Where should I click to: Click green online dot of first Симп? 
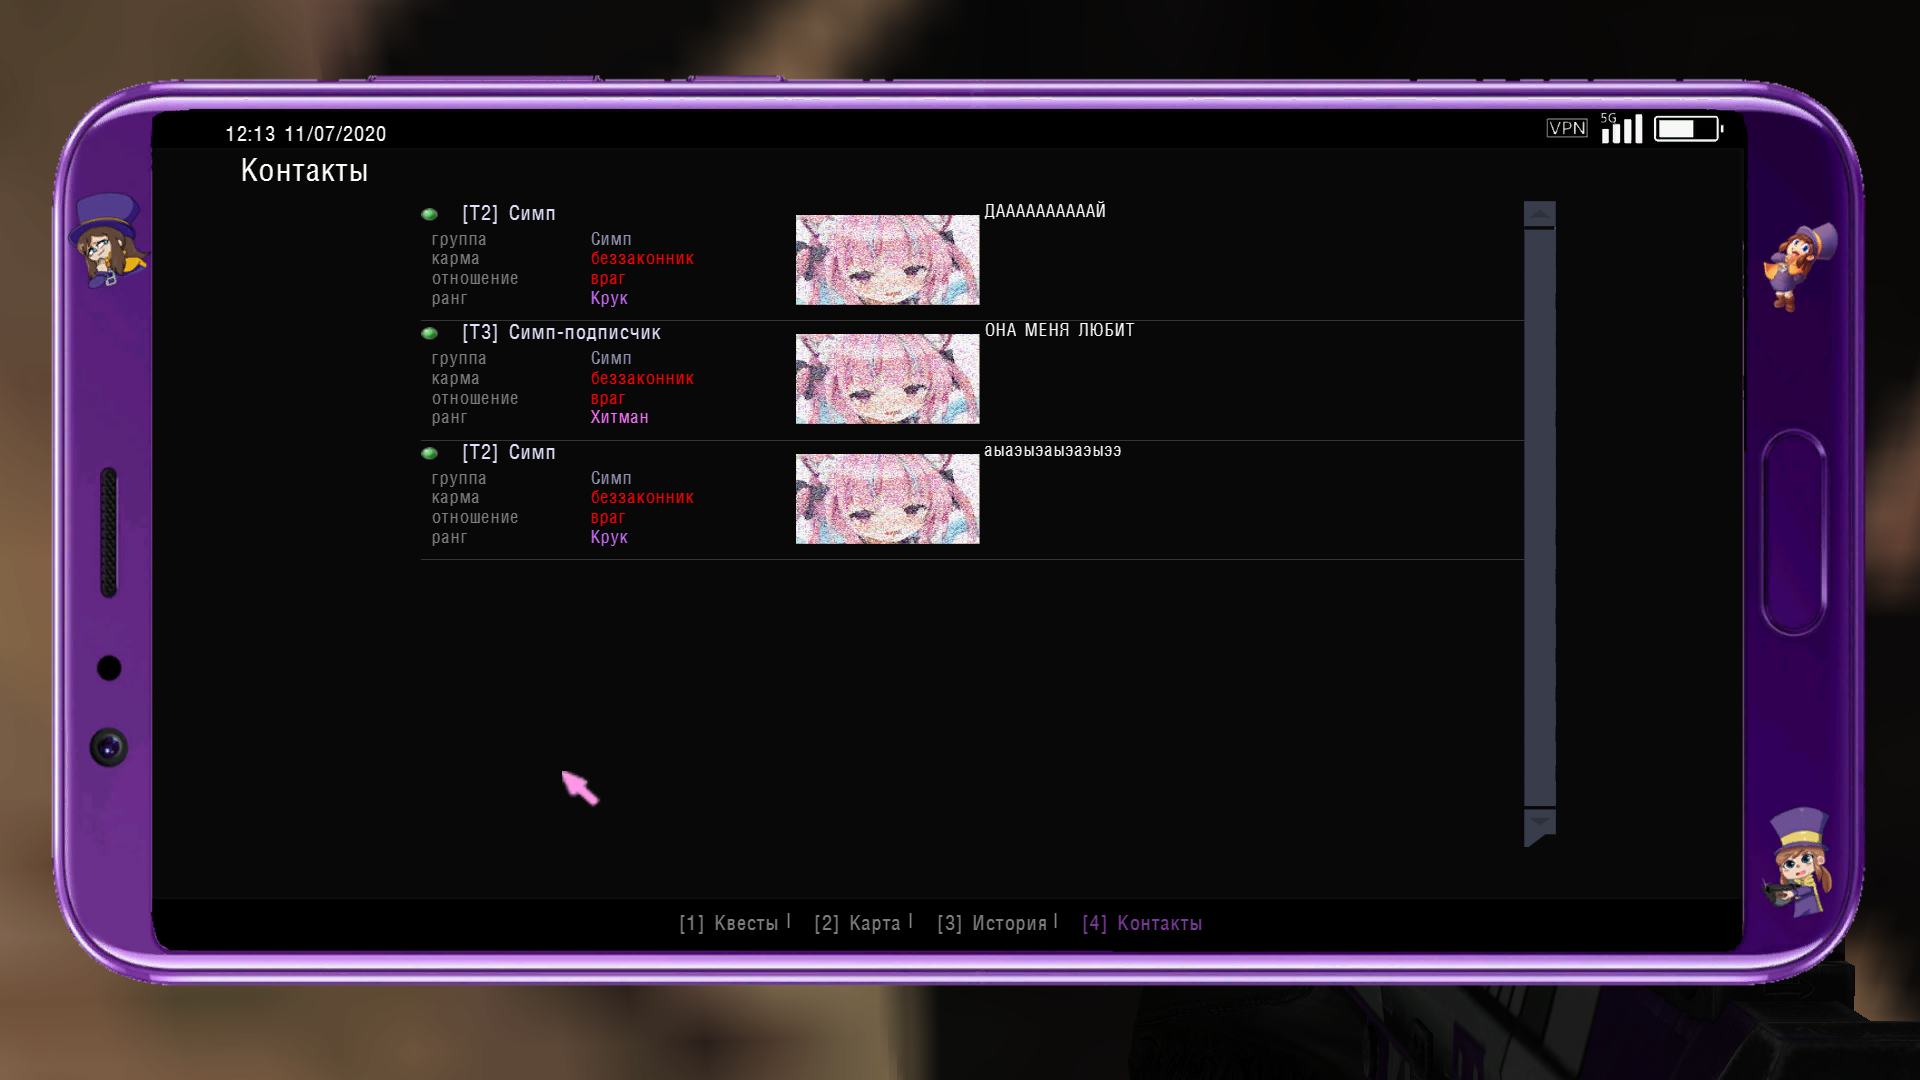point(430,214)
